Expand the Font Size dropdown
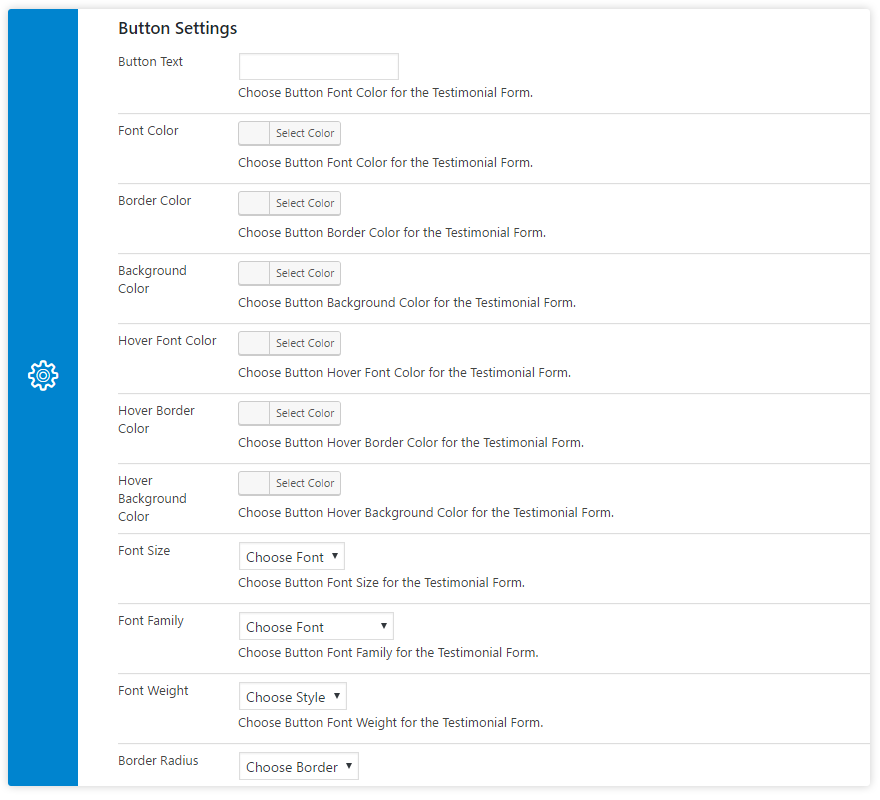The image size is (880, 800). 292,556
